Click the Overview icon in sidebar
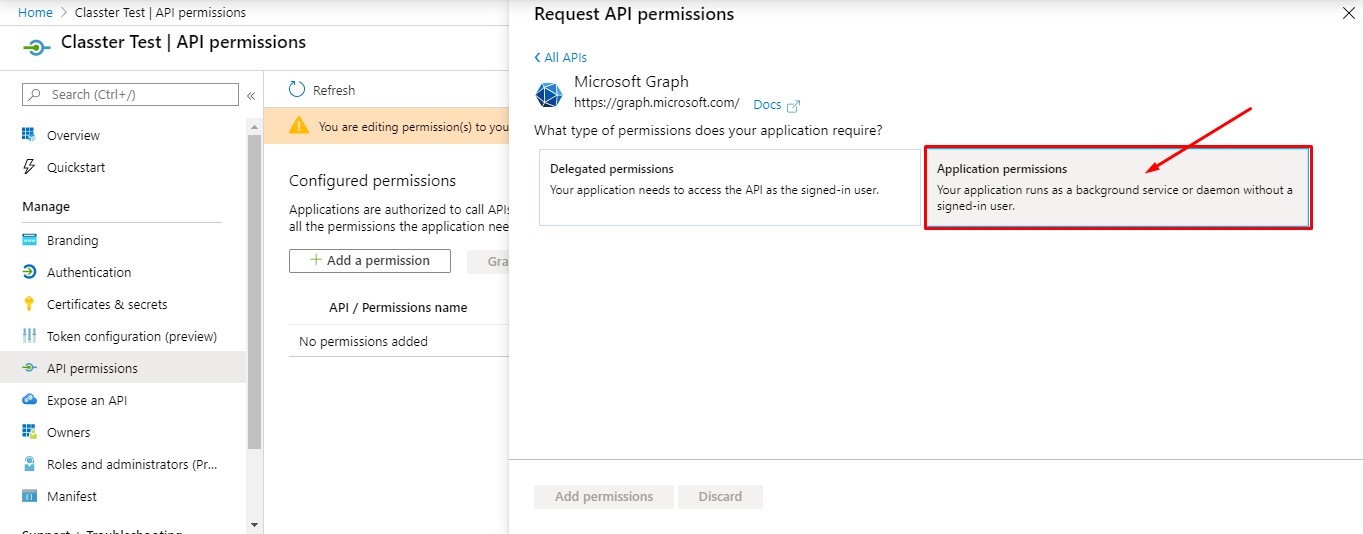Image resolution: width=1363 pixels, height=534 pixels. point(29,135)
